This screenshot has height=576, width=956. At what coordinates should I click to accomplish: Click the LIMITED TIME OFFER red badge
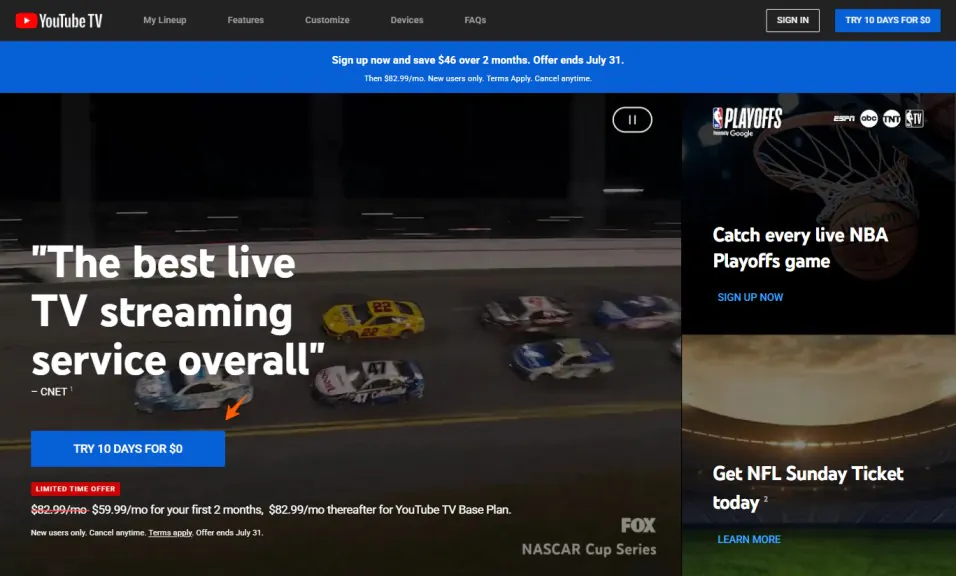point(76,489)
